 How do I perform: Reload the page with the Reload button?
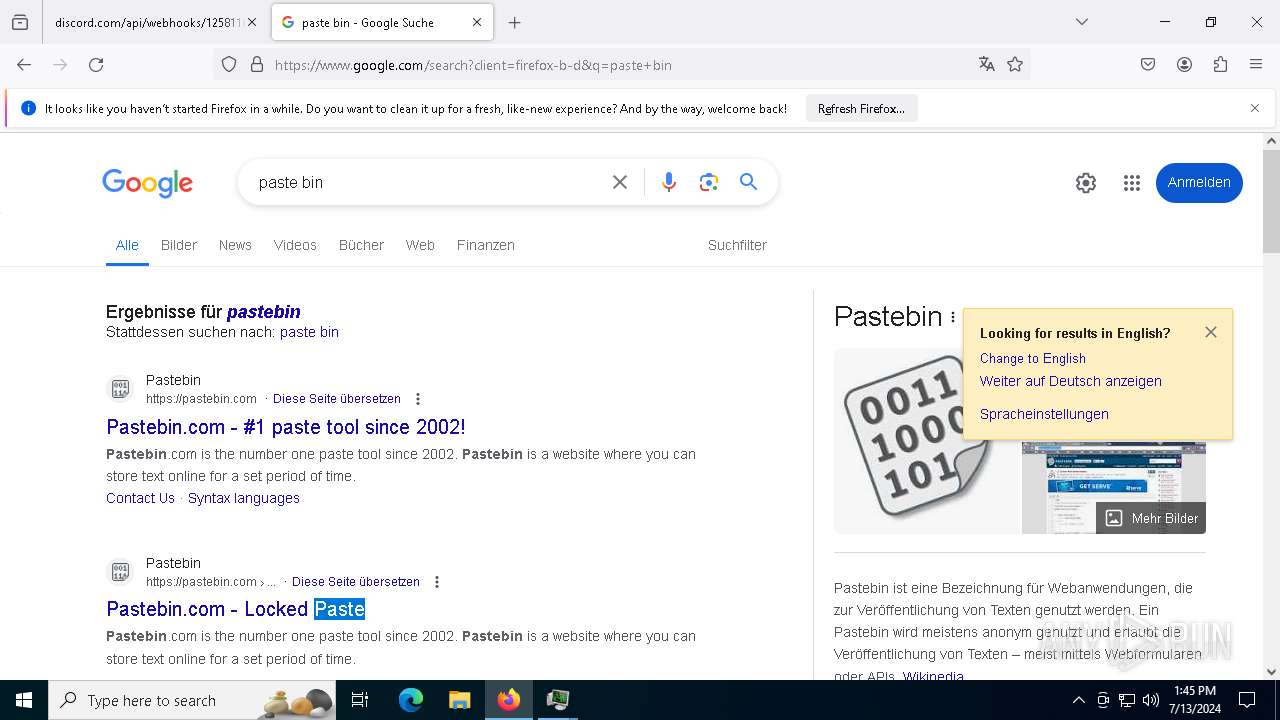click(96, 65)
